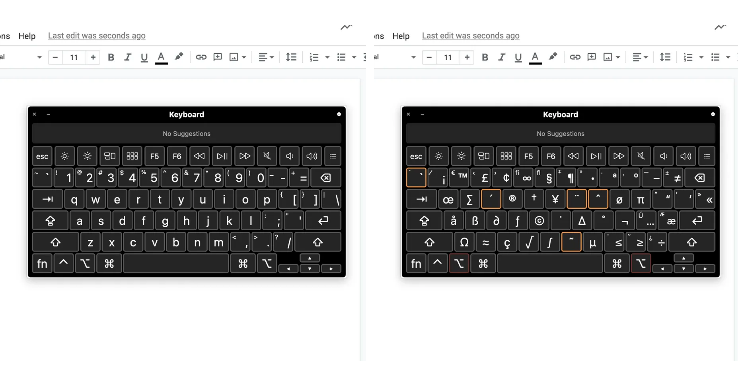Click the yen ¥ symbol key
This screenshot has width=738, height=370.
[x=555, y=199]
